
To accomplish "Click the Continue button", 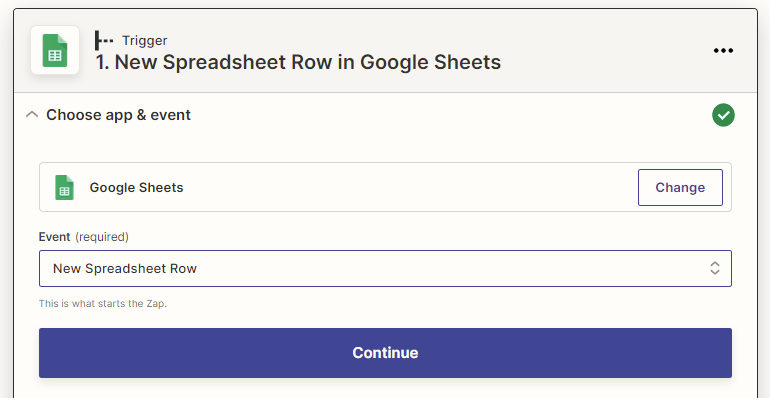I will [385, 353].
